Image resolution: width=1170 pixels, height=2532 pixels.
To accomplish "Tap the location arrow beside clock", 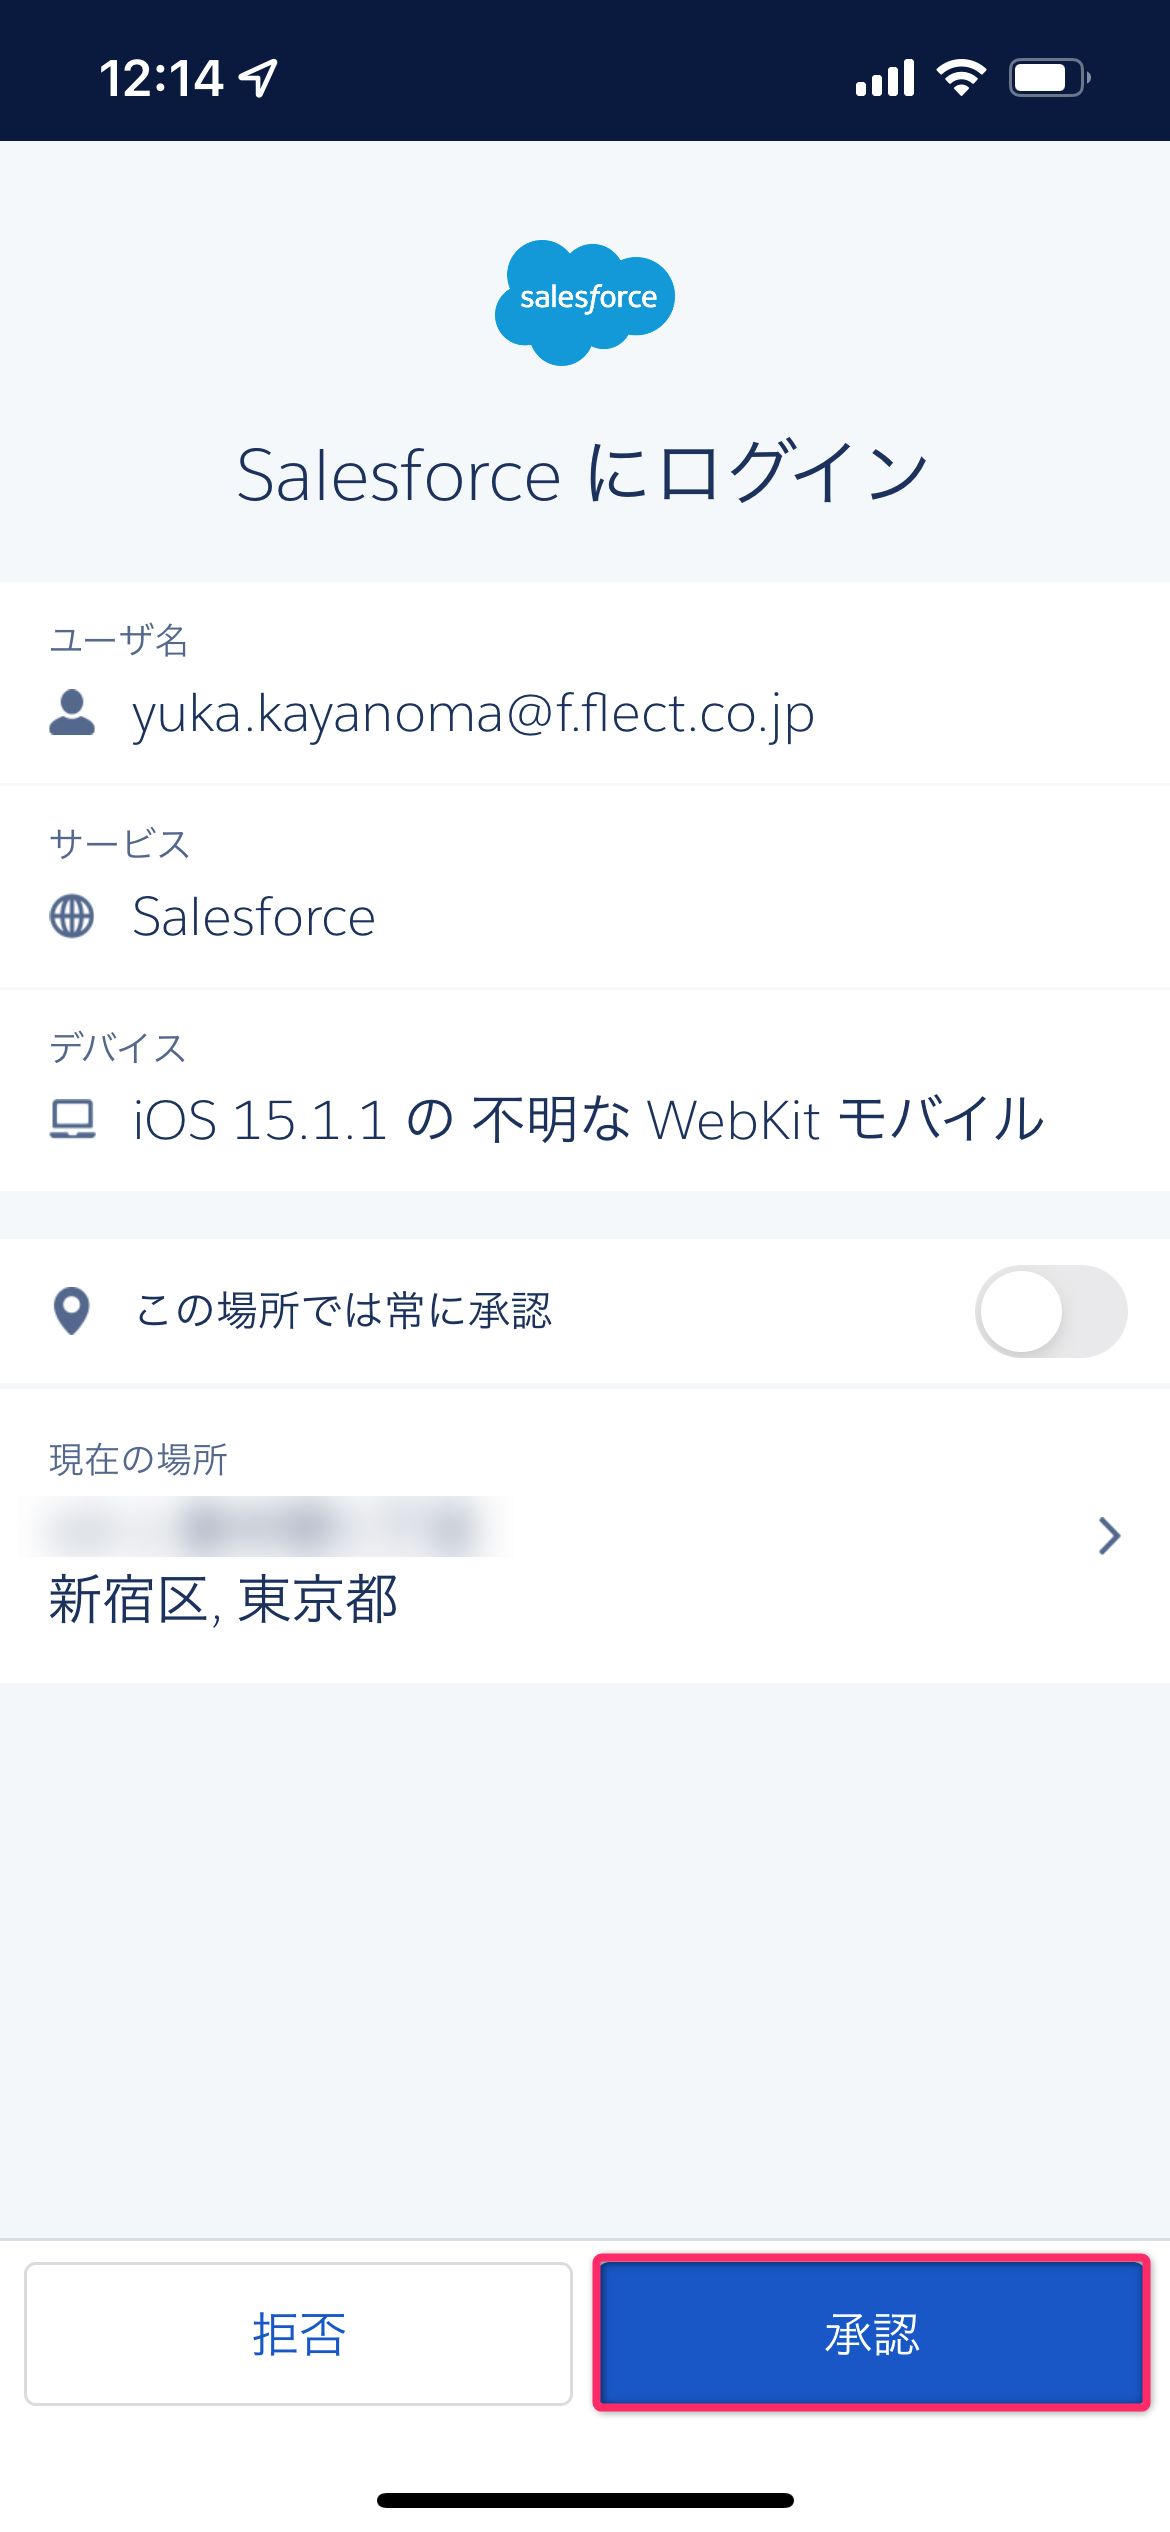I will pyautogui.click(x=258, y=78).
